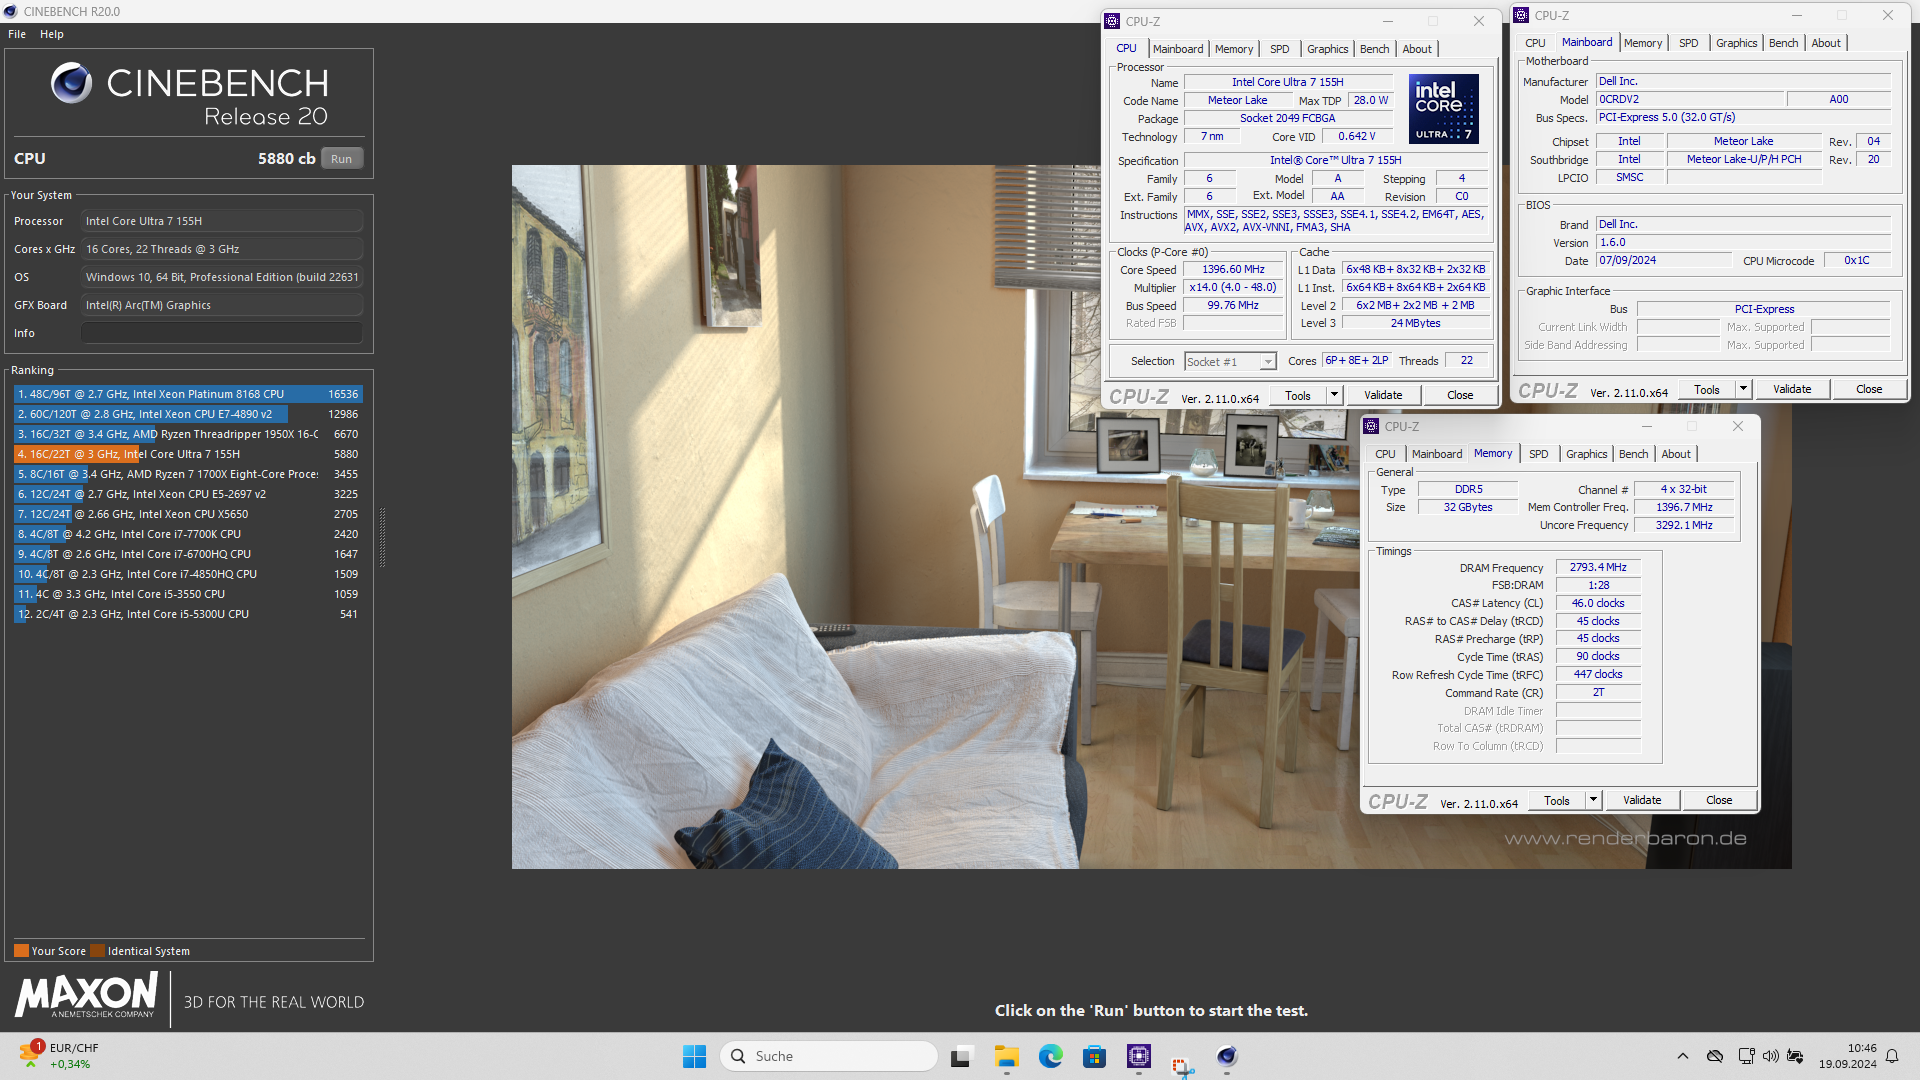The width and height of the screenshot is (1920, 1080).
Task: Launch Microsoft Edge from the taskbar
Action: [1050, 1056]
